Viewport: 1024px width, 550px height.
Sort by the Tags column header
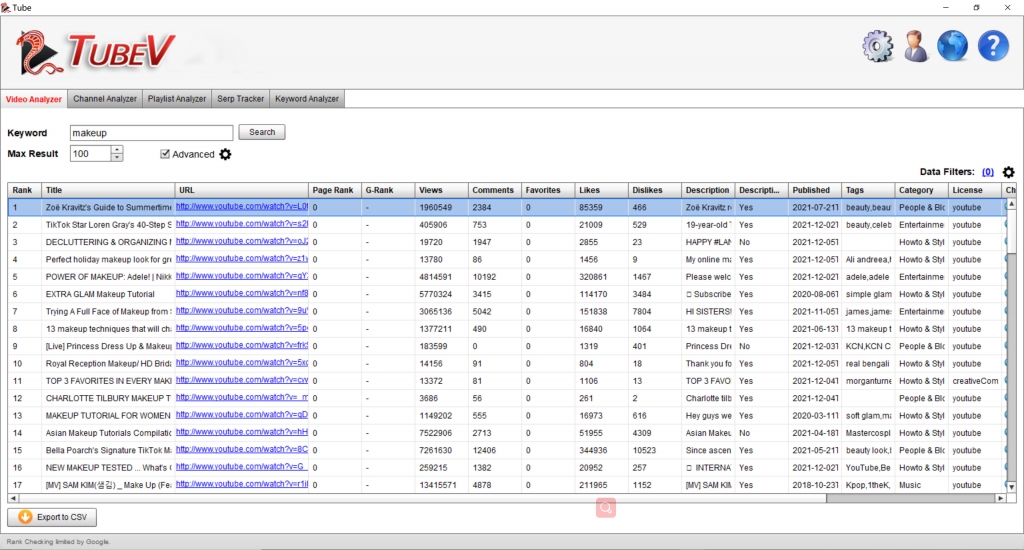click(x=867, y=190)
